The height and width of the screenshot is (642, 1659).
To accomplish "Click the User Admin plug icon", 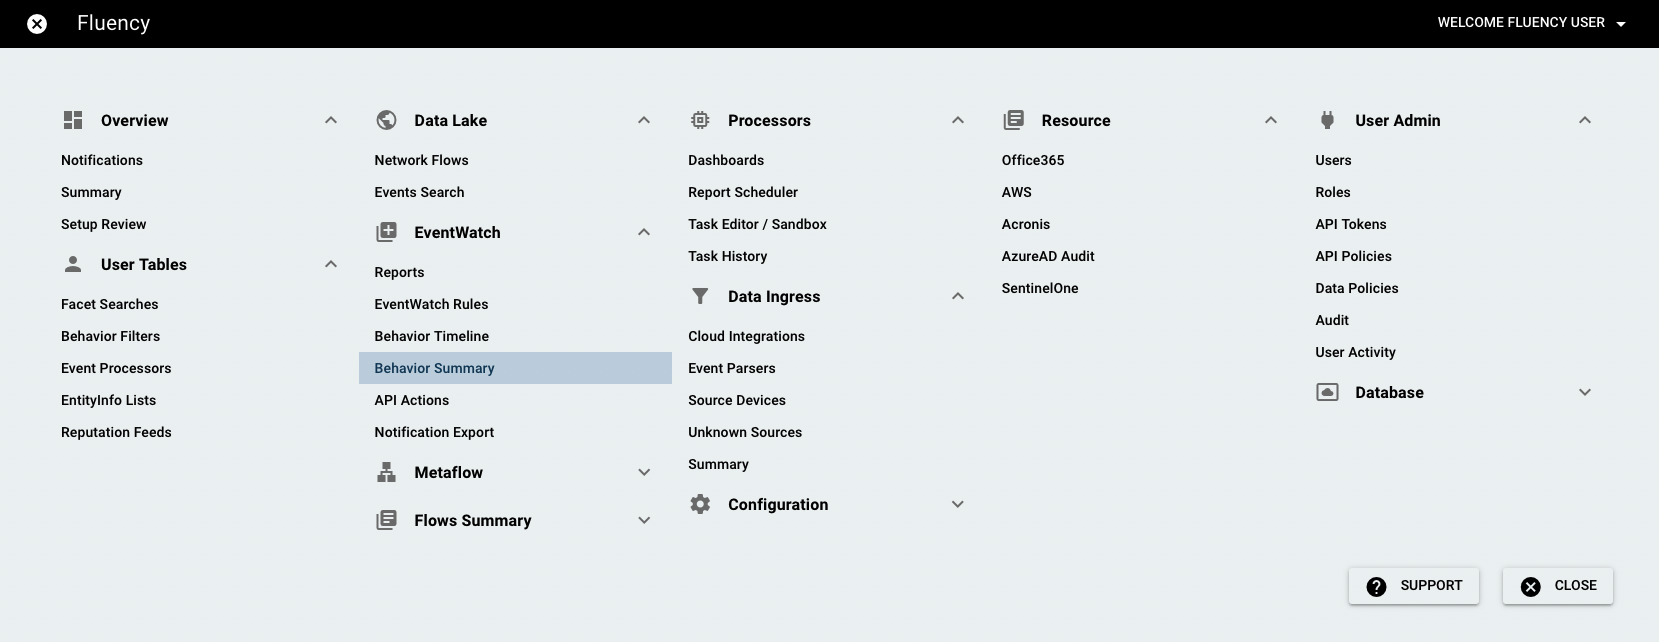I will tap(1327, 120).
